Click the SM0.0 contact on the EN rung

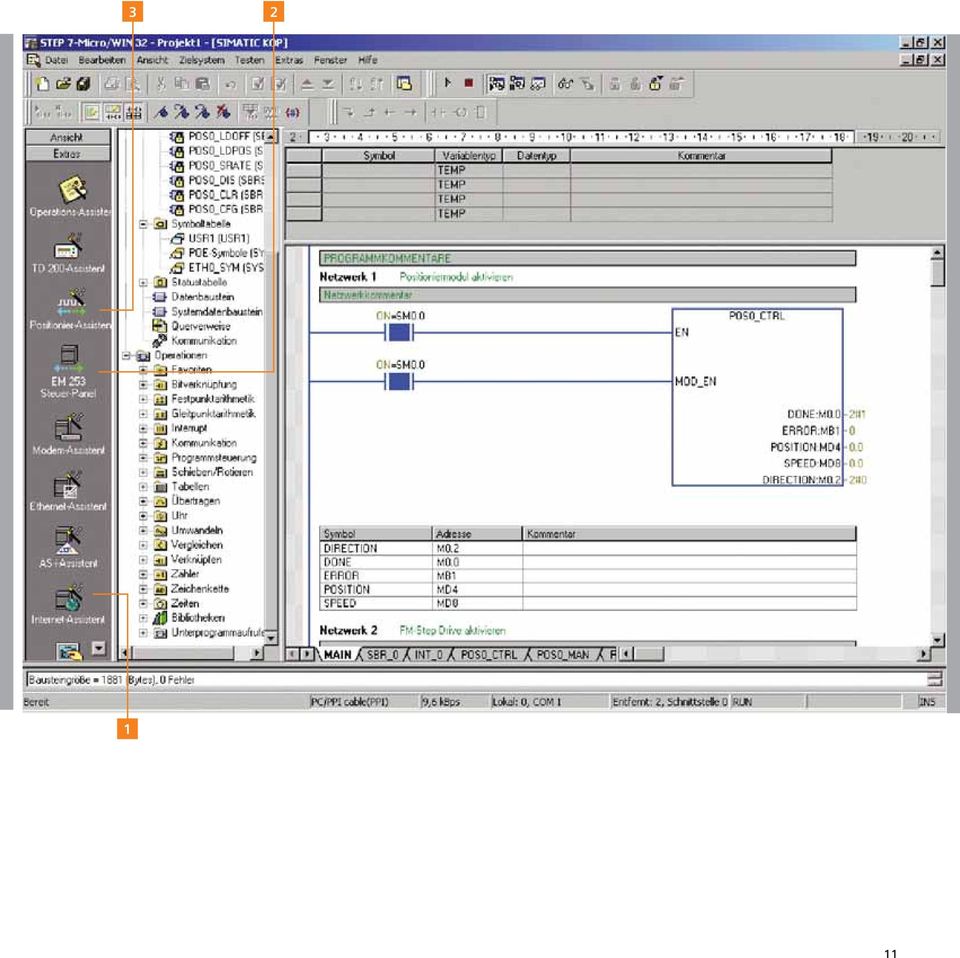[399, 333]
